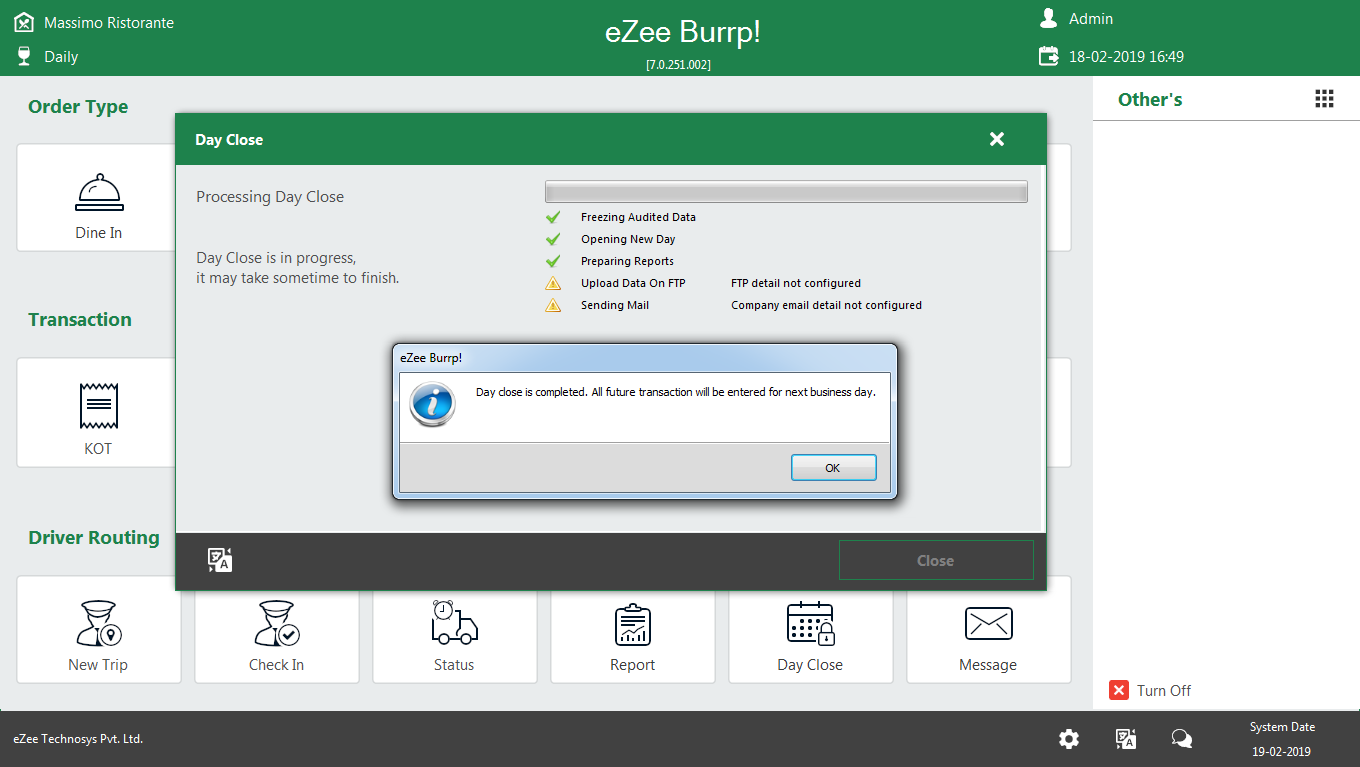This screenshot has width=1360, height=767.
Task: Click the language translate icon in Day Close footer
Action: [220, 560]
